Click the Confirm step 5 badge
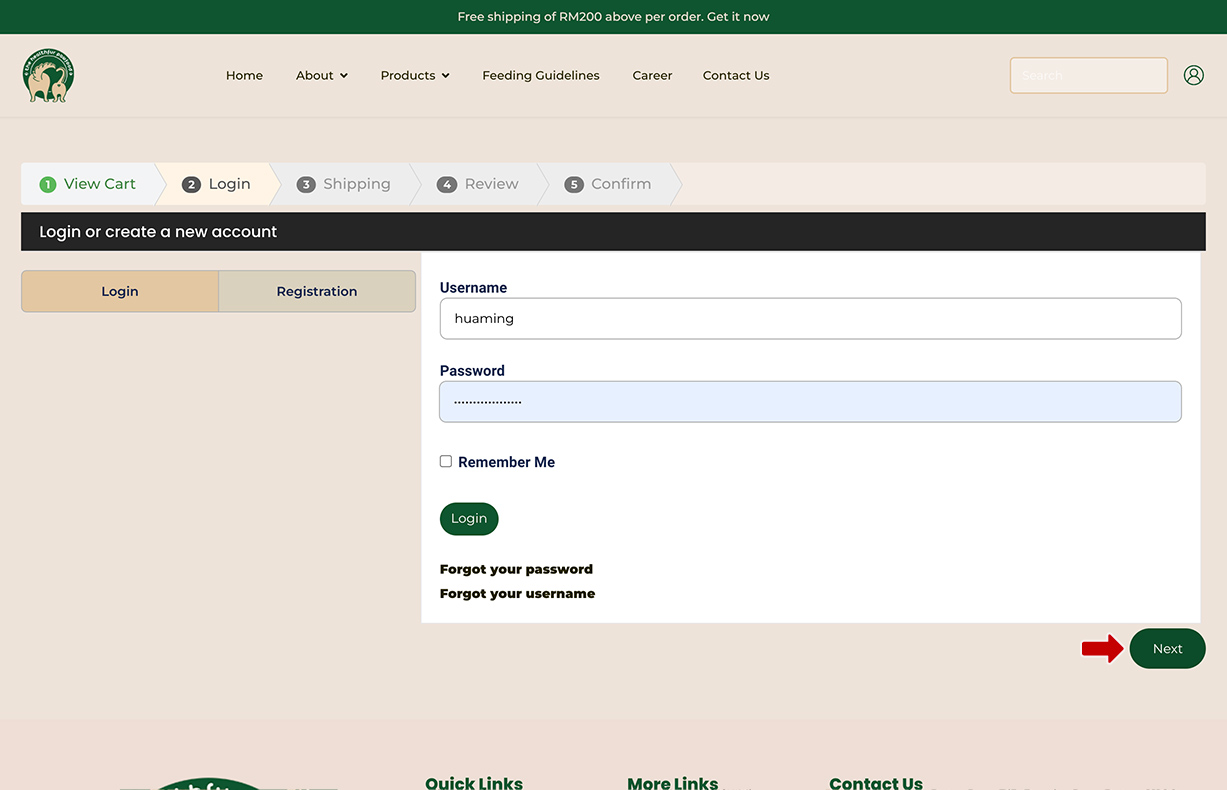This screenshot has height=790, width=1227. point(573,185)
